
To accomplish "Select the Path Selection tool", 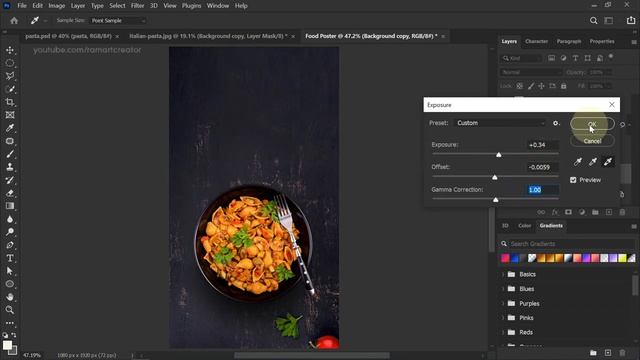I will pyautogui.click(x=10, y=271).
